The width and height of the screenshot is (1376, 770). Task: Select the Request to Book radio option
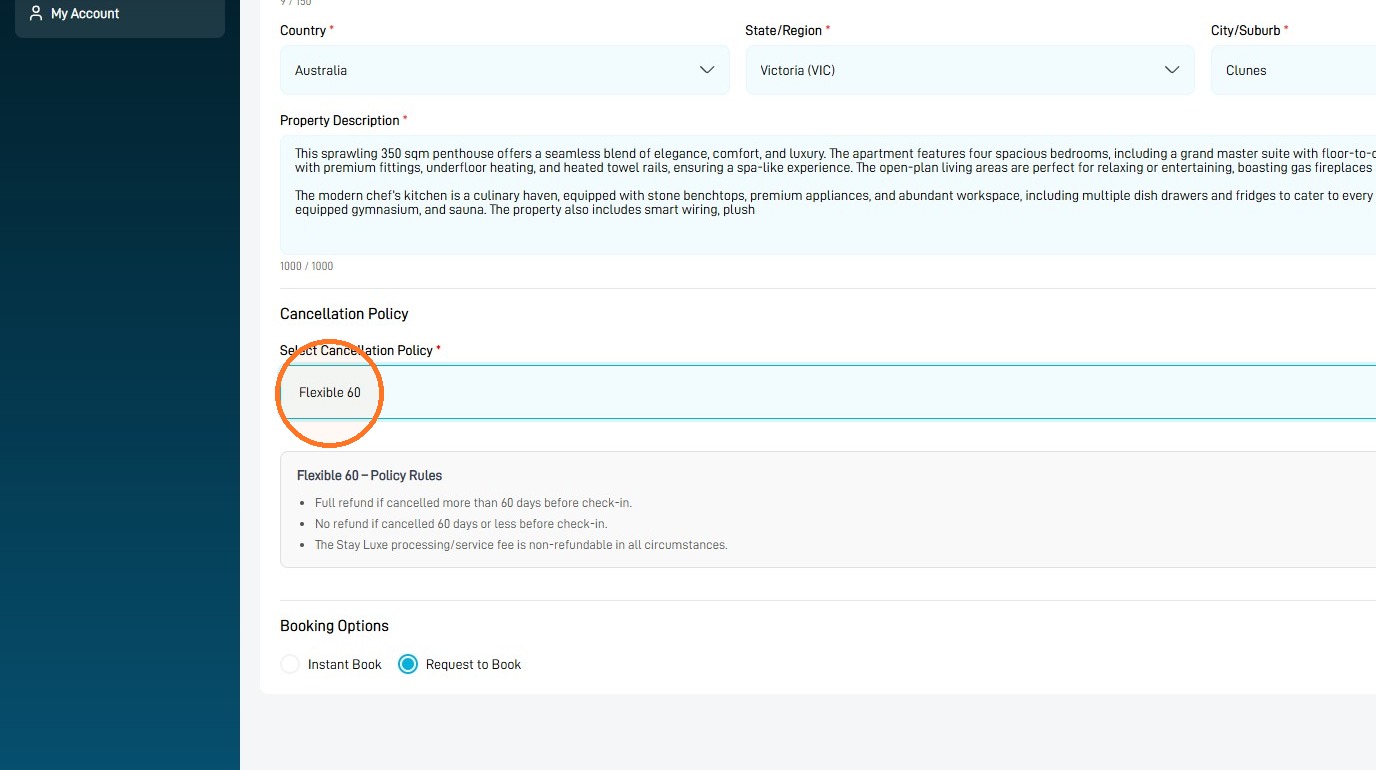408,664
